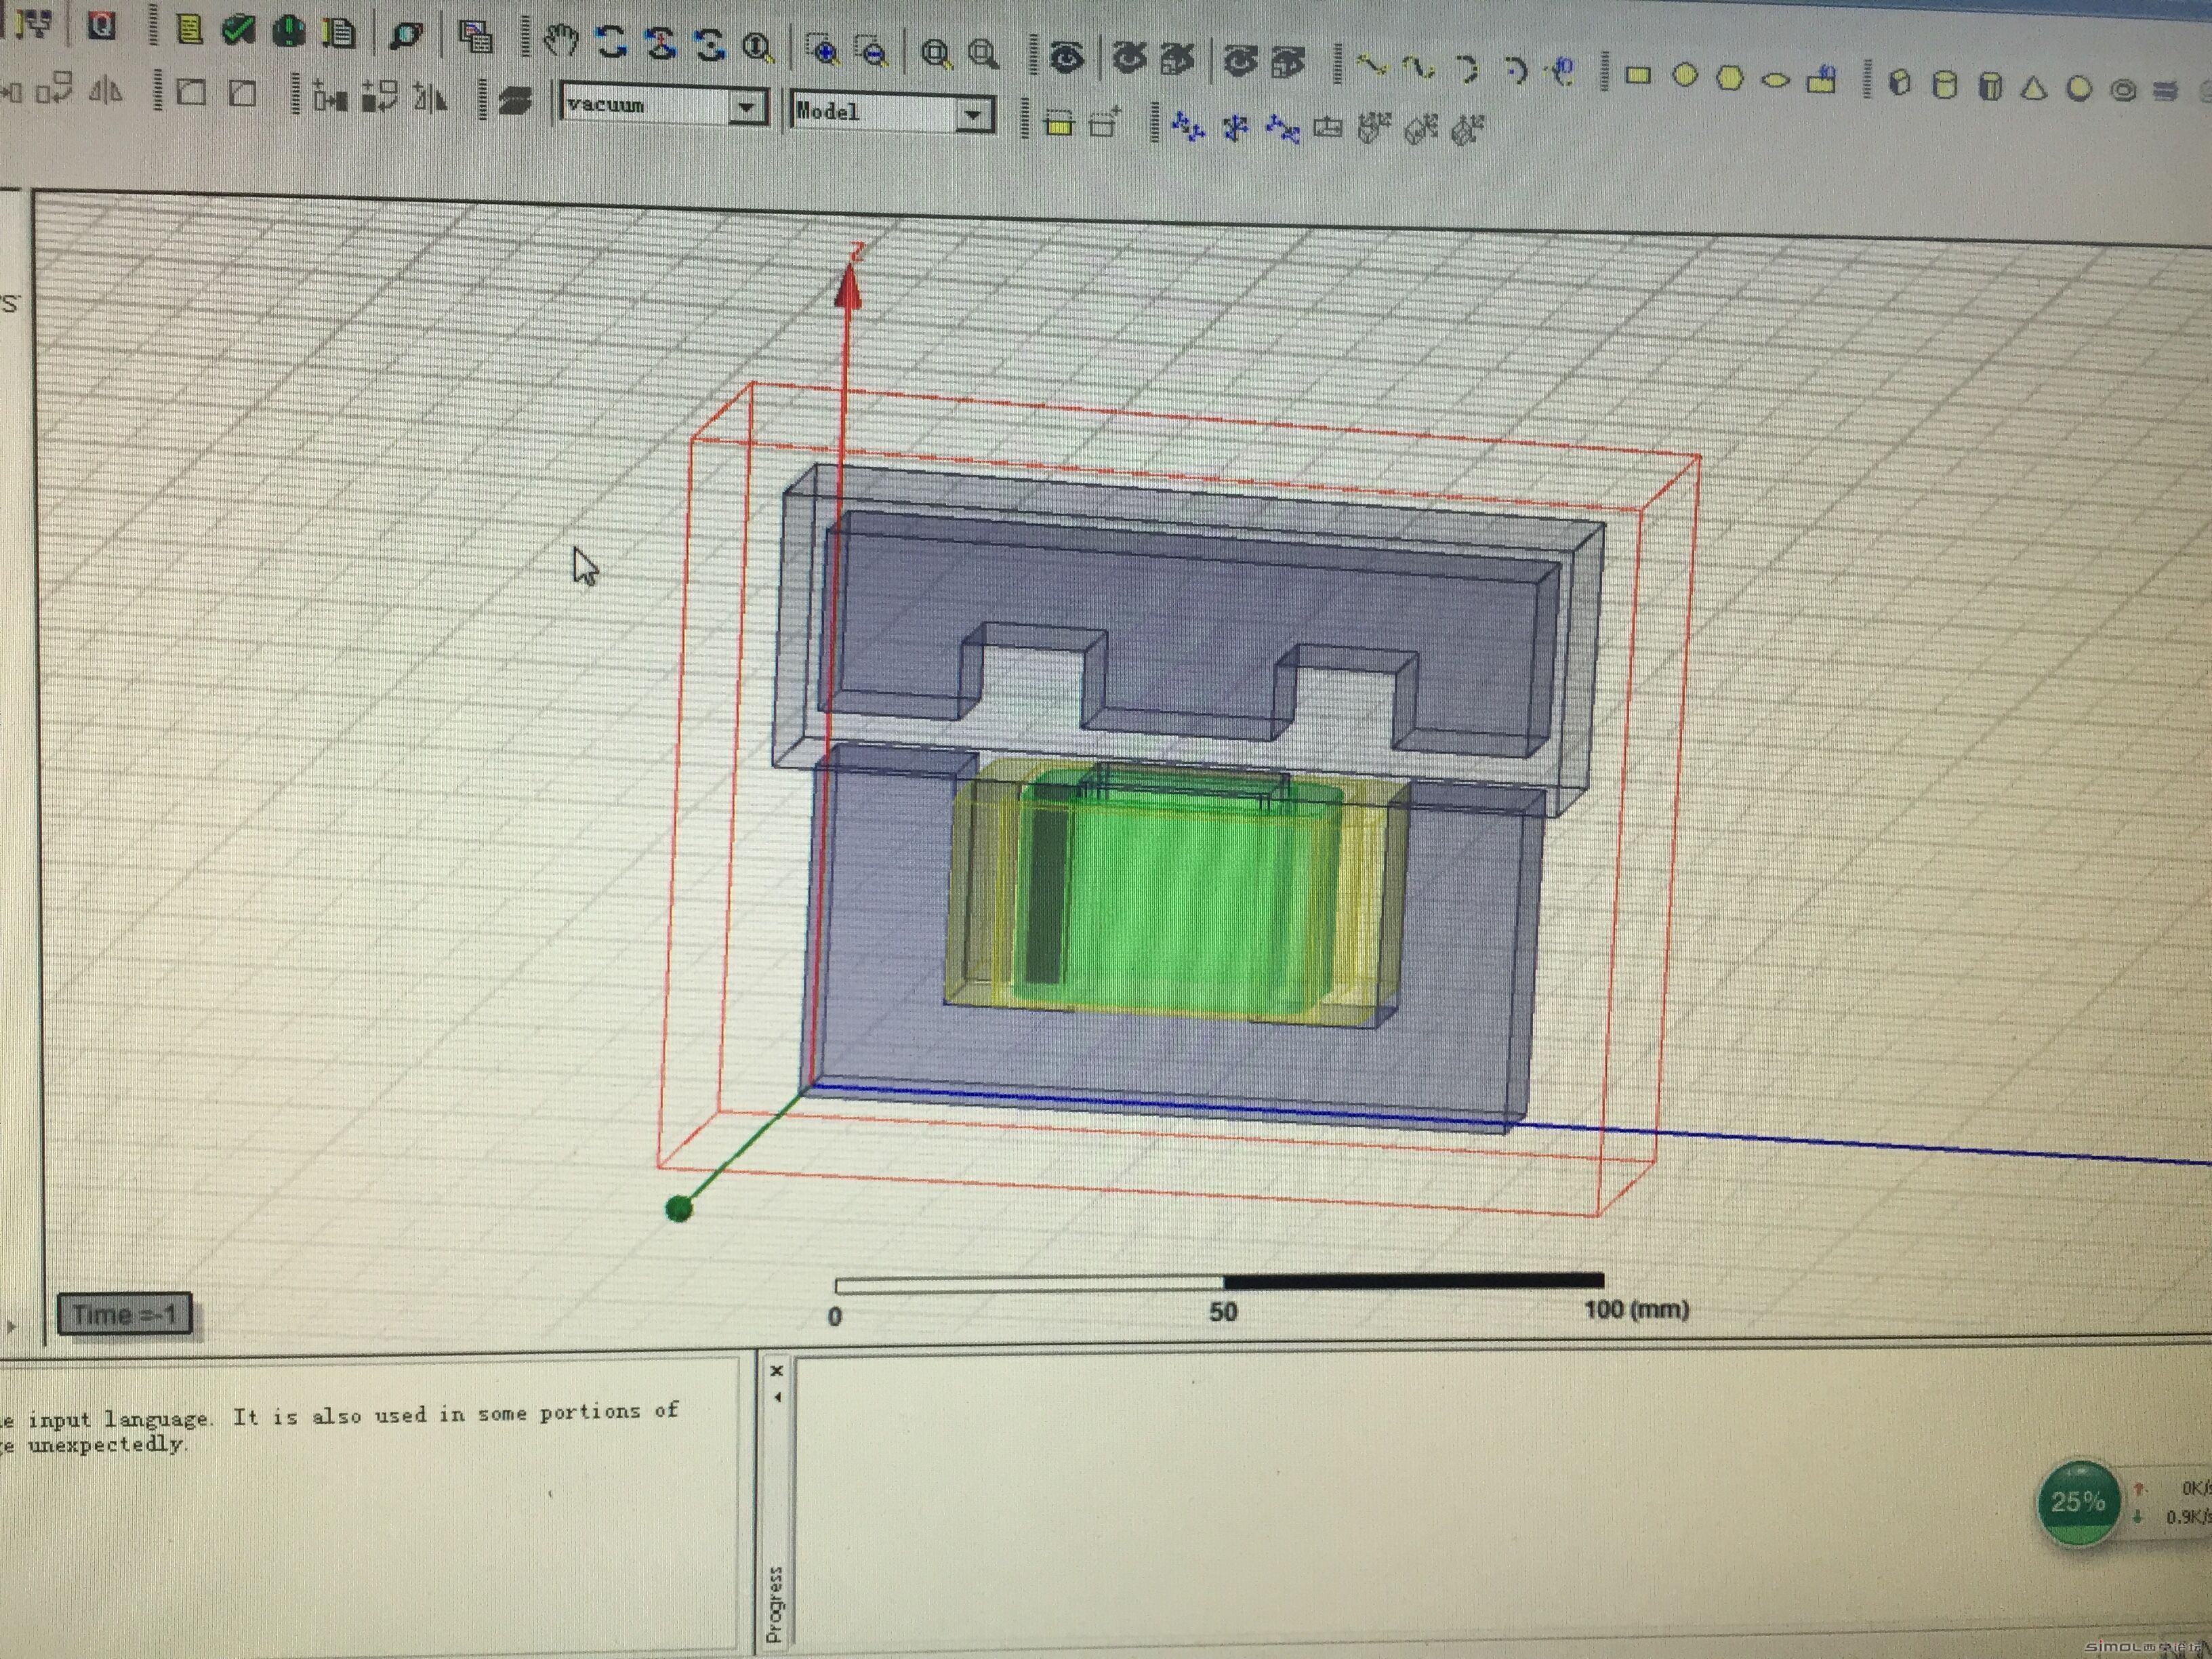Click the Duplicate Around Axis icon
The image size is (2212, 1659).
[x=380, y=97]
